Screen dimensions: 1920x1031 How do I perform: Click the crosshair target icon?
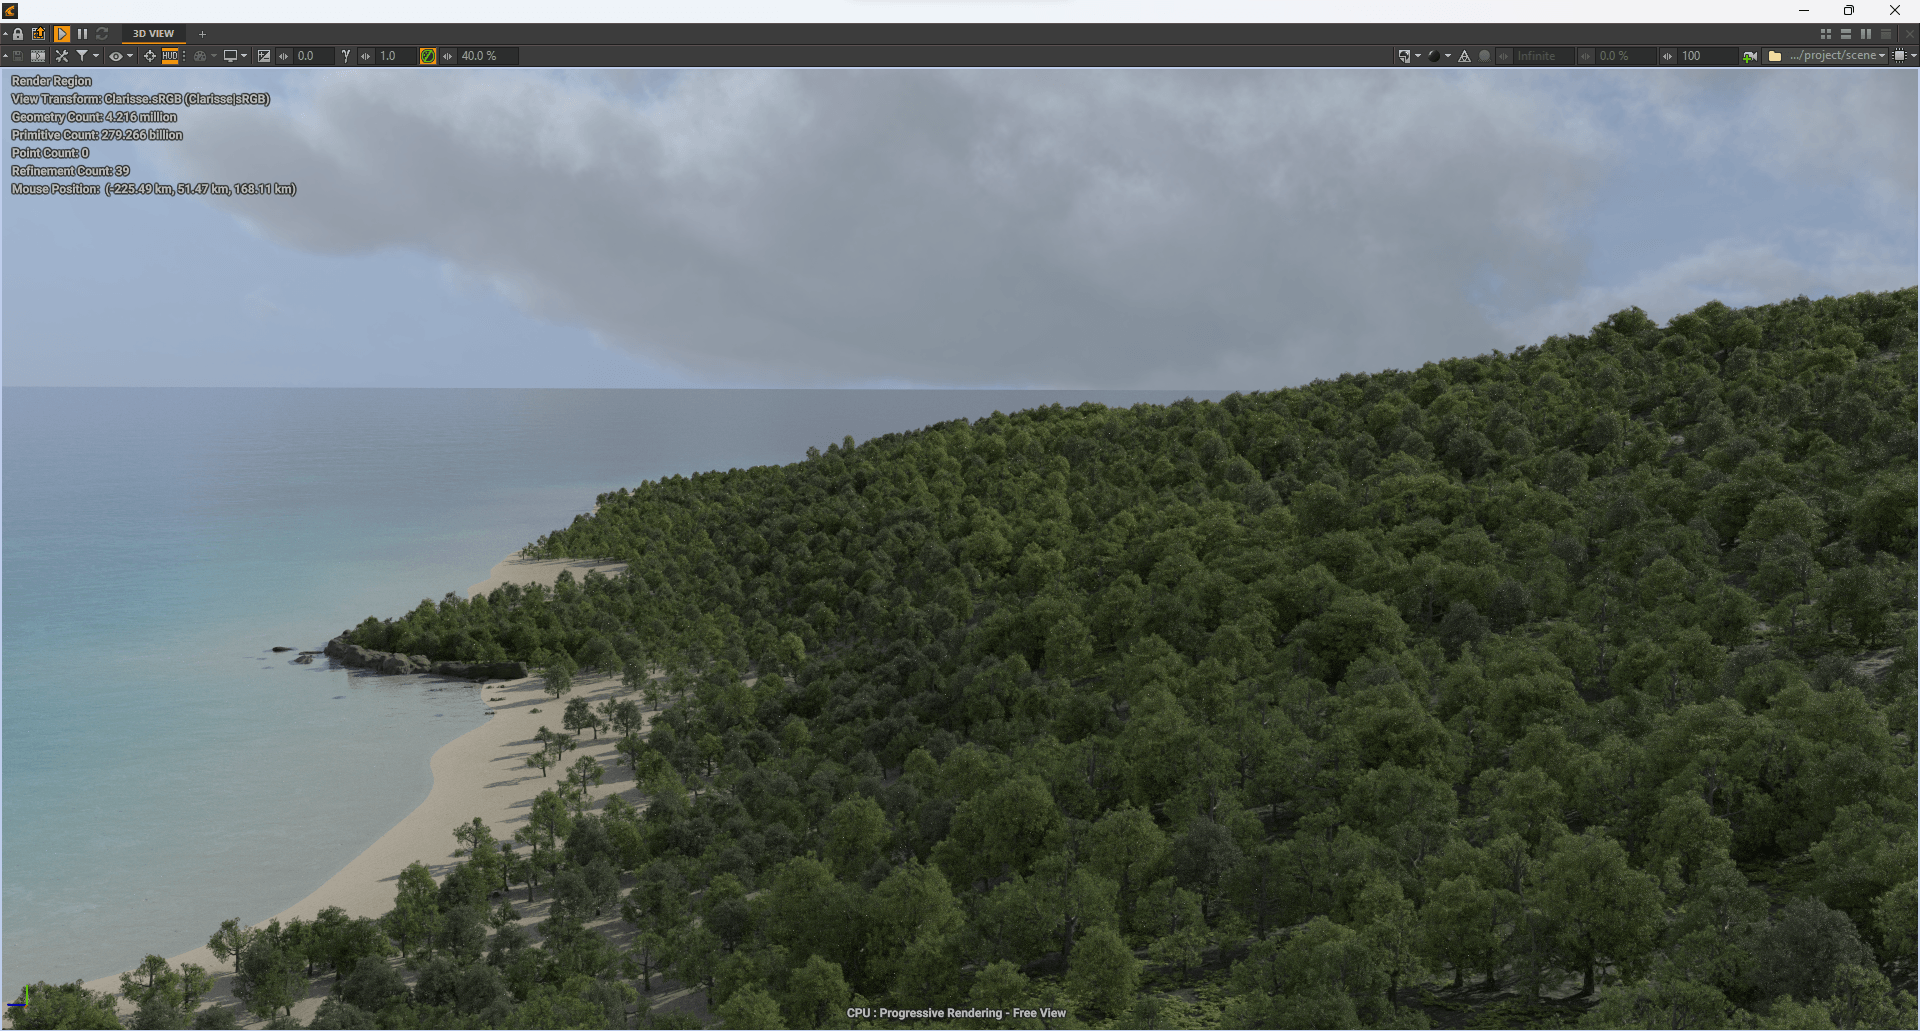pyautogui.click(x=150, y=56)
